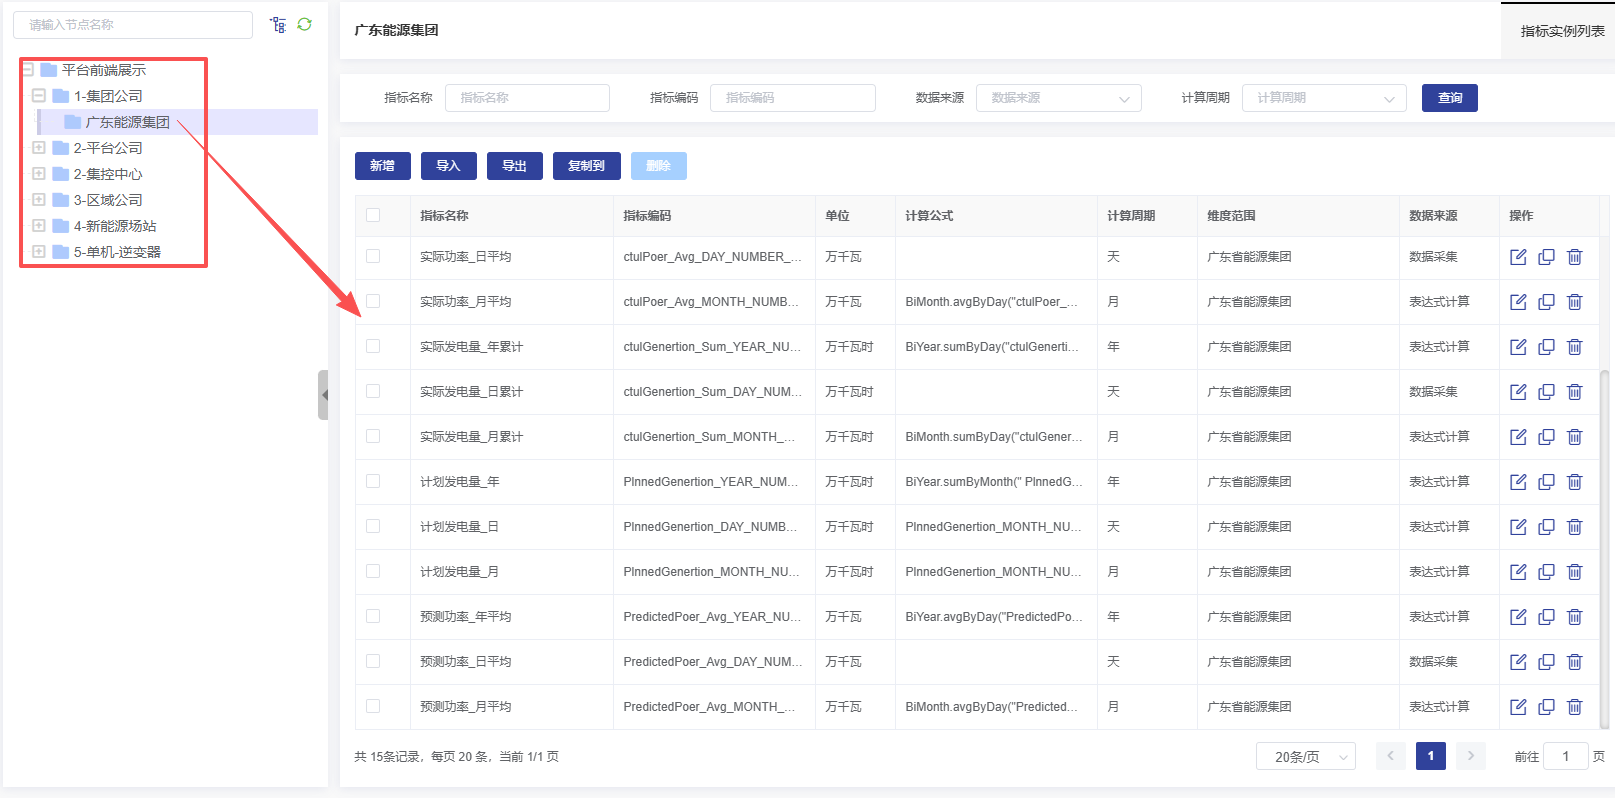This screenshot has height=798, width=1615.
Task: Edit the 实际功率_日平均 row
Action: 1518,257
